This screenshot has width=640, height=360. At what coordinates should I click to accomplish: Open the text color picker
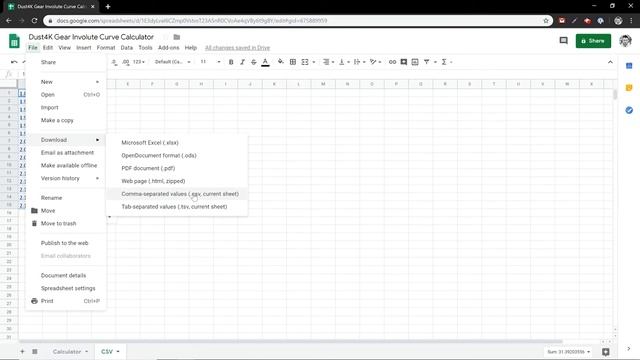point(265,62)
